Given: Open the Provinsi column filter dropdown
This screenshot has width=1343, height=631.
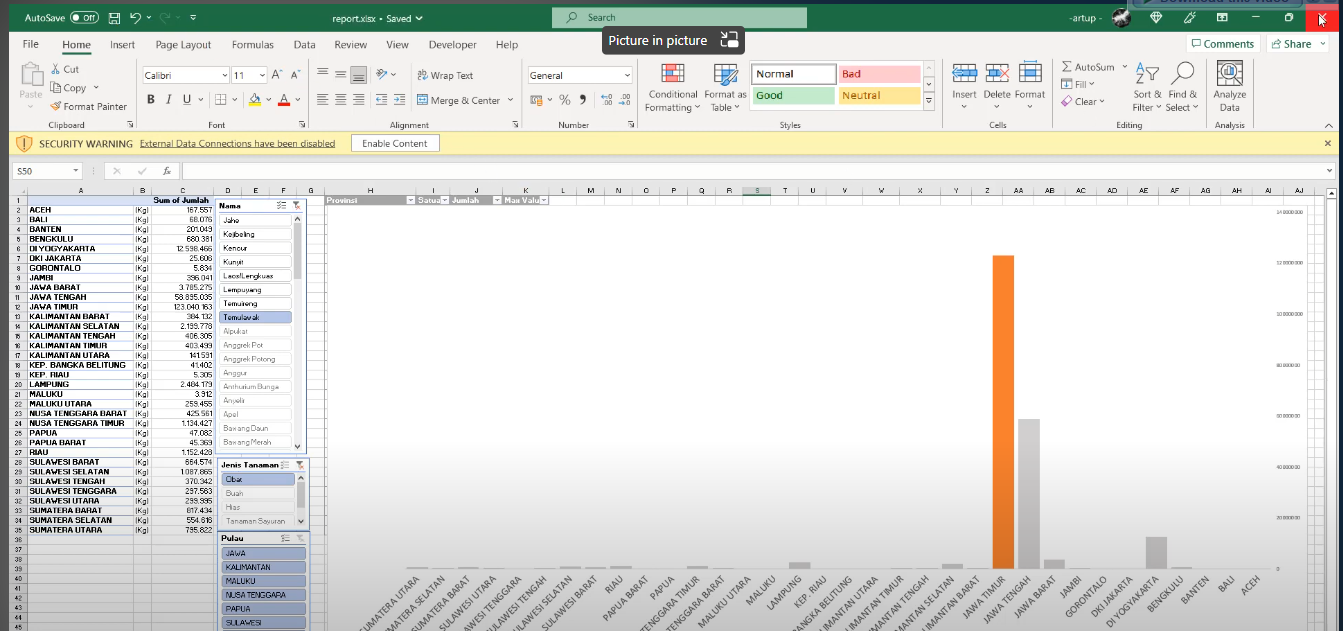Looking at the screenshot, I should tap(410, 200).
